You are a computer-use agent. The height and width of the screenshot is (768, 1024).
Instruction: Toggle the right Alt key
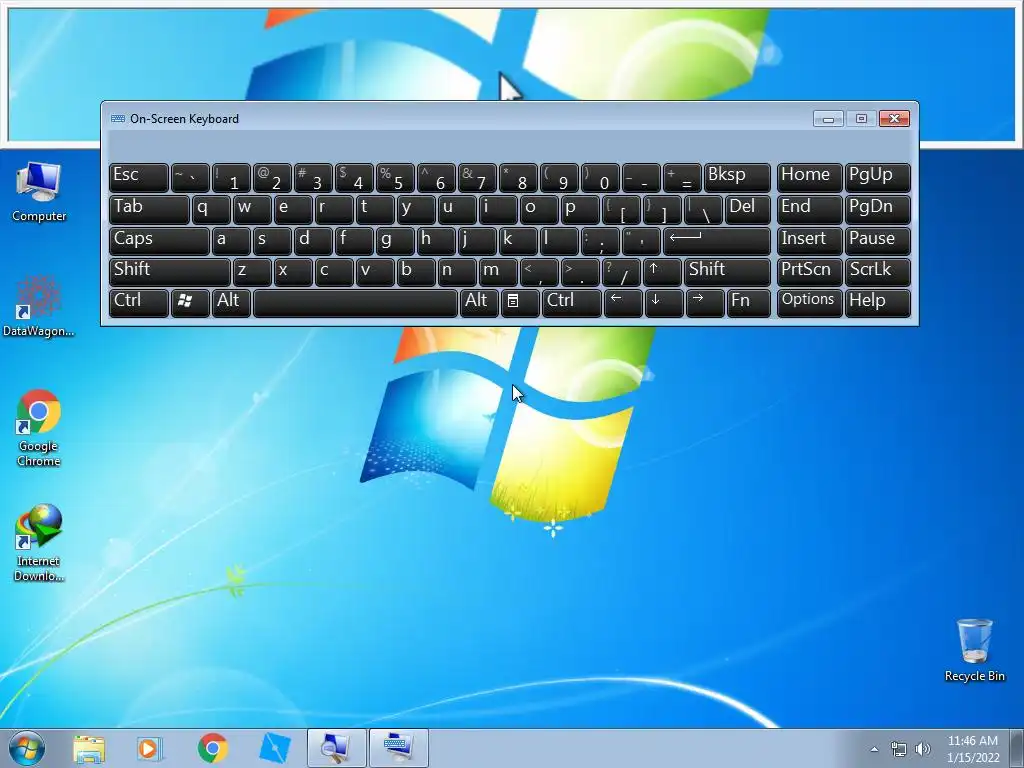pos(479,303)
